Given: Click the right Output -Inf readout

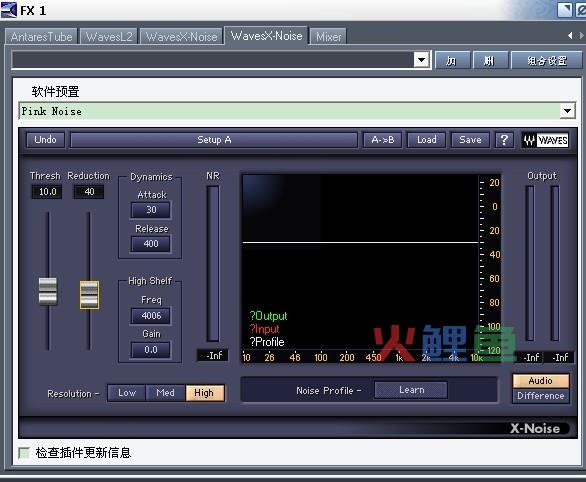Looking at the screenshot, I should (x=559, y=358).
